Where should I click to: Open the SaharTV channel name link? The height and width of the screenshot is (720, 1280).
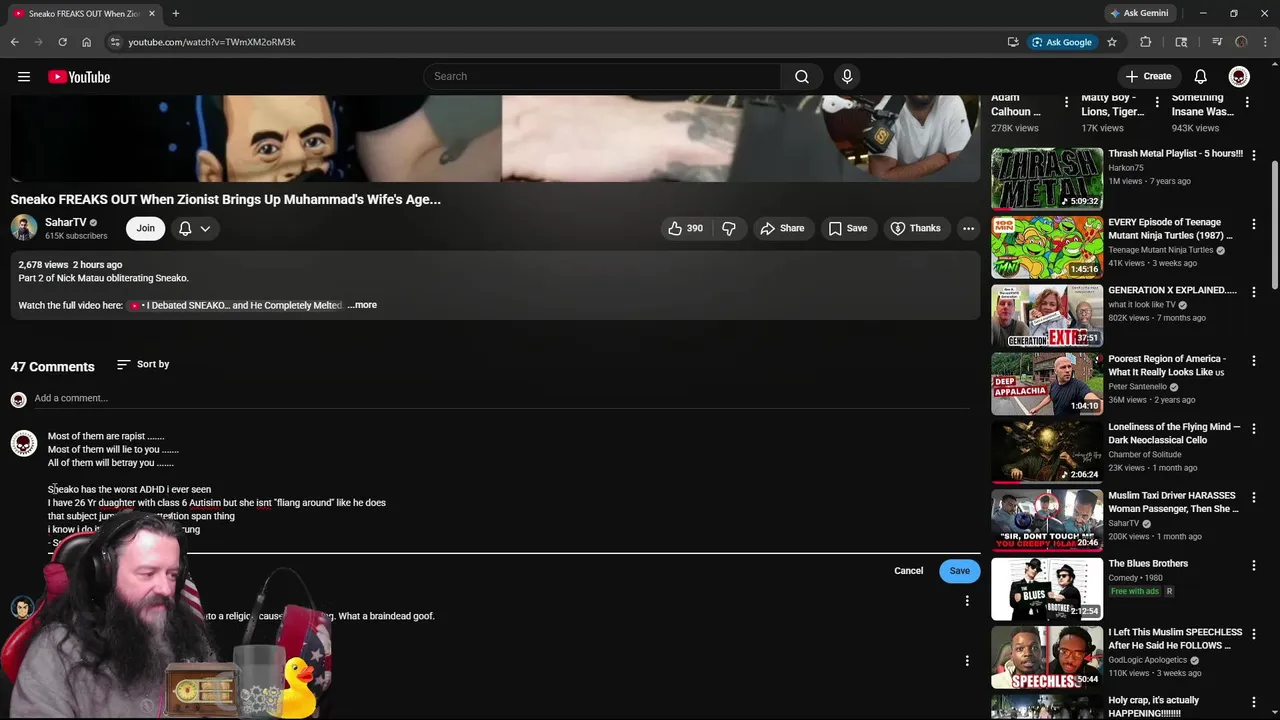[66, 222]
